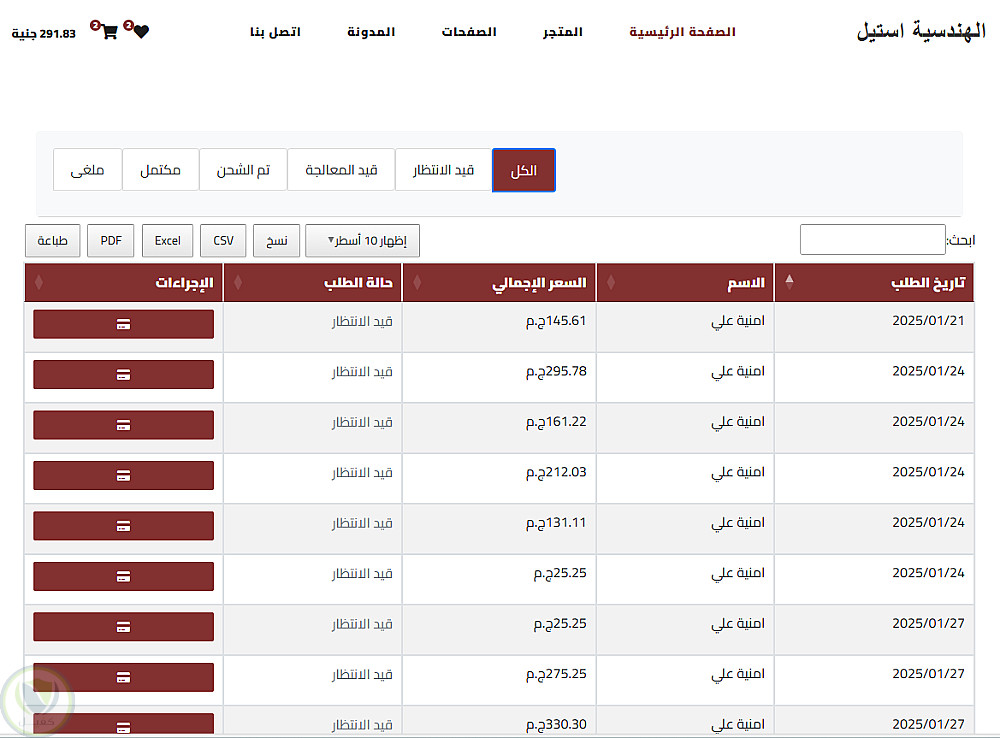The height and width of the screenshot is (738, 1000).
Task: Export table as CSV
Action: [223, 240]
